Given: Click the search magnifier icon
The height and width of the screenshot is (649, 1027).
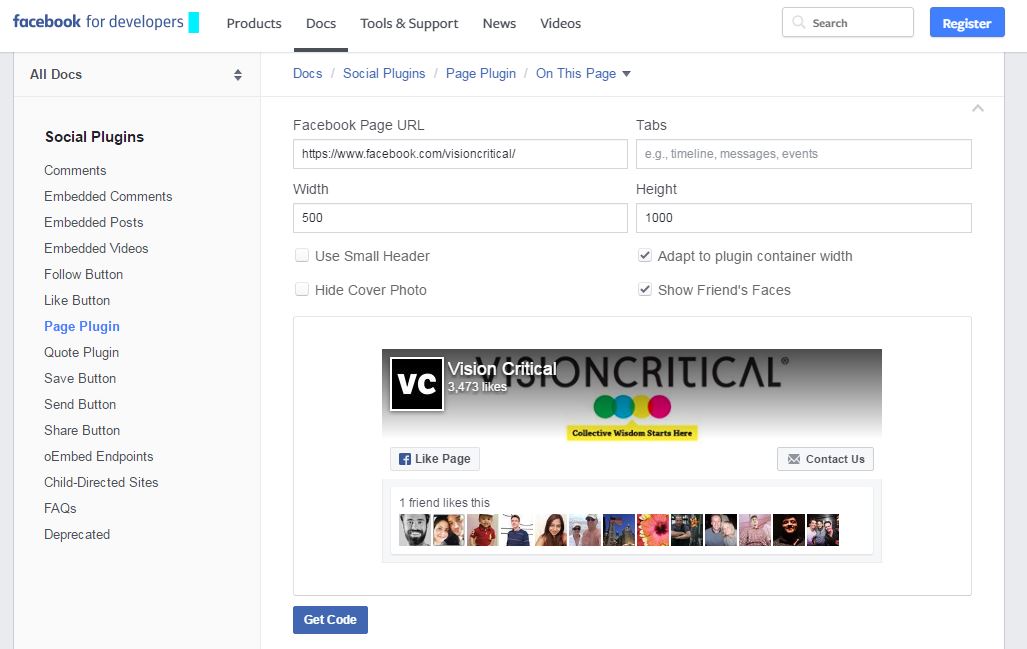Looking at the screenshot, I should (798, 22).
